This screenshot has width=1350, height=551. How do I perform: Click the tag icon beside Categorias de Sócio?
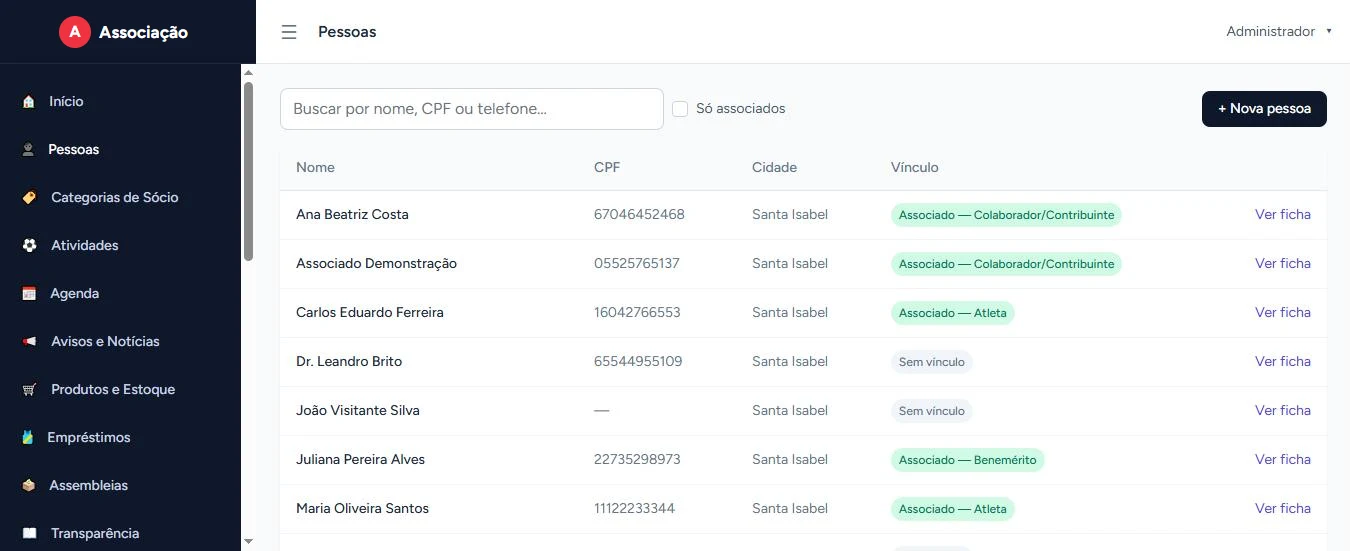click(29, 197)
